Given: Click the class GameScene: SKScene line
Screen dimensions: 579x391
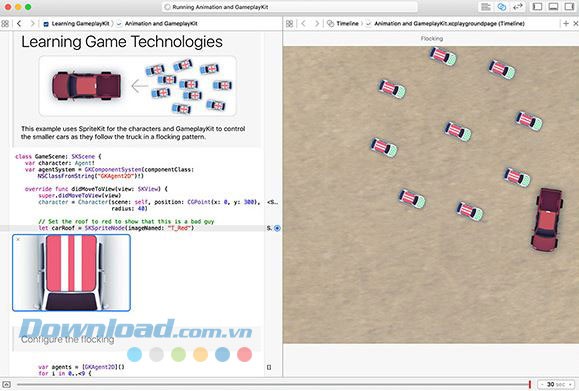Looking at the screenshot, I should click(x=58, y=157).
